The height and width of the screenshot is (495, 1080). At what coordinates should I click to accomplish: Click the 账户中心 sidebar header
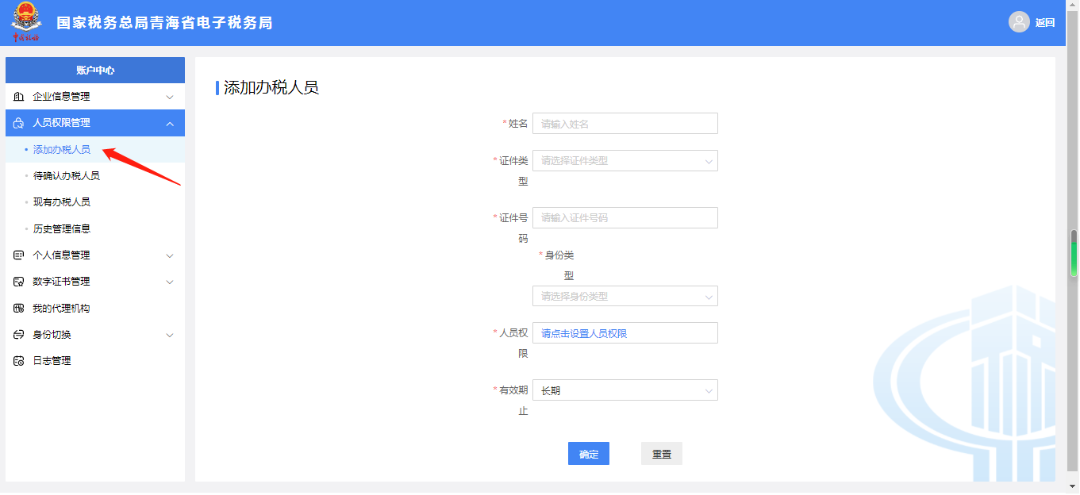[95, 70]
